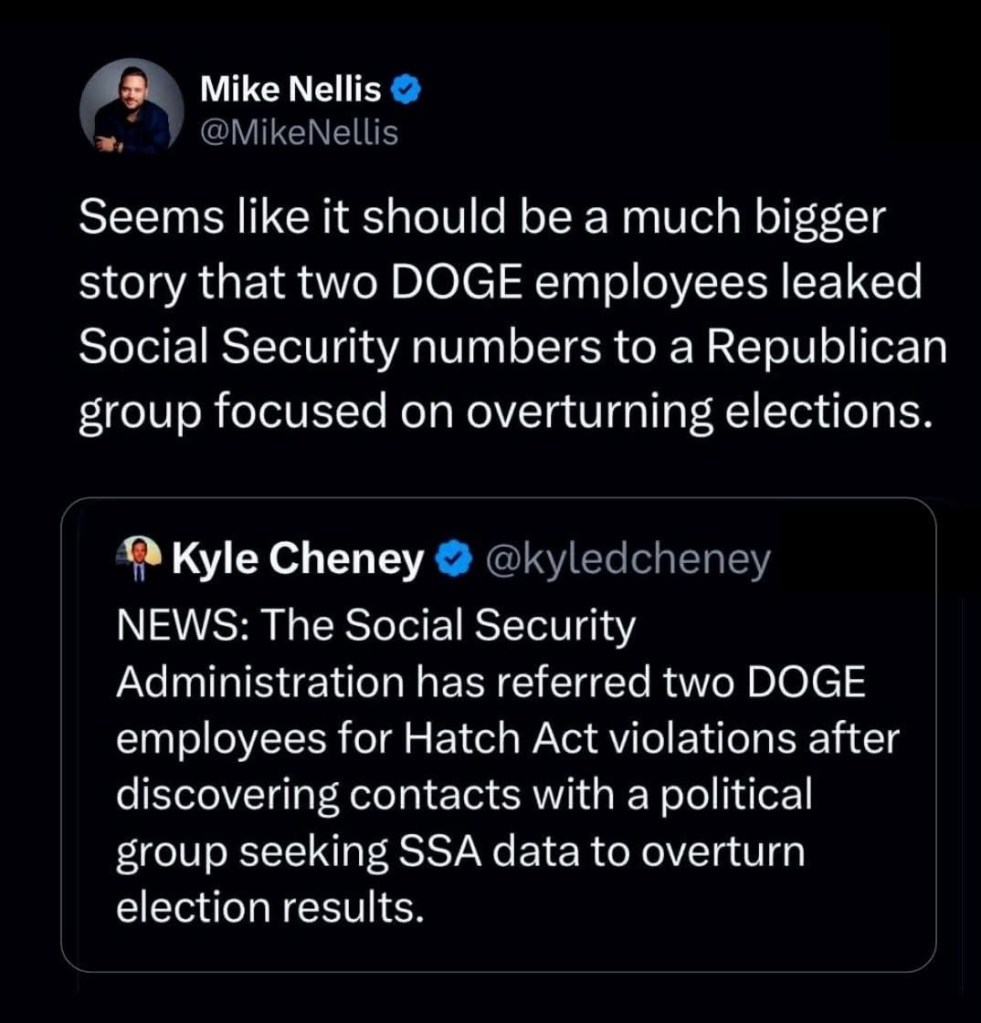Screen dimensions: 981x1023
Task: Open the Kyle Cheney display name
Action: coord(298,561)
